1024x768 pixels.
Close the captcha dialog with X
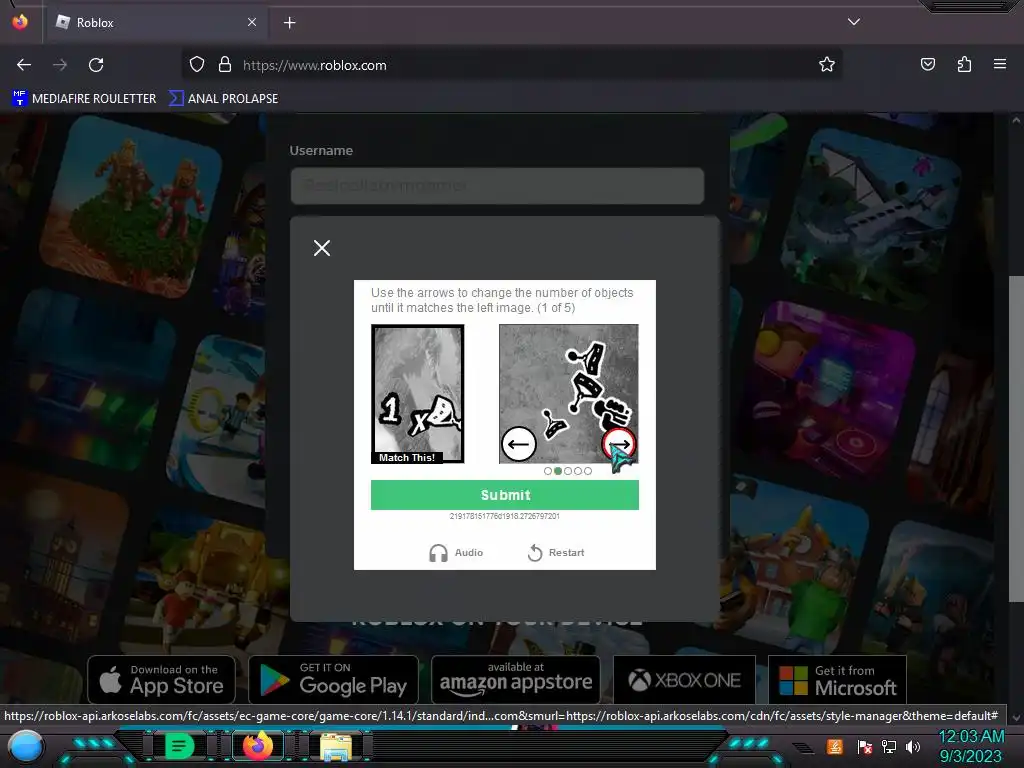[x=321, y=248]
